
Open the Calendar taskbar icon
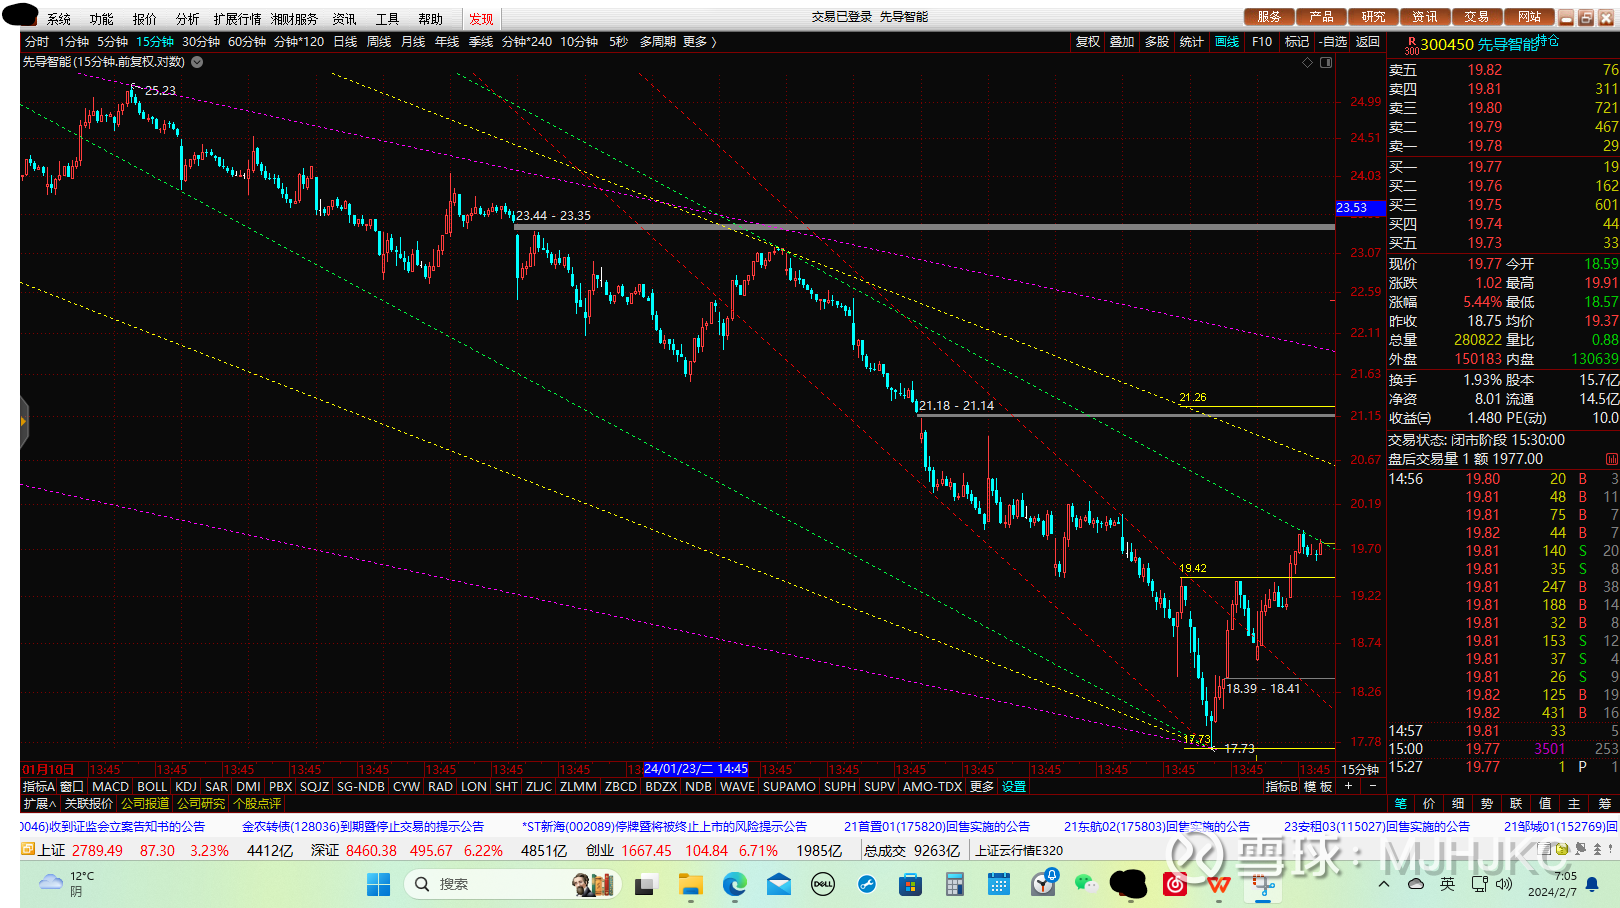(999, 884)
